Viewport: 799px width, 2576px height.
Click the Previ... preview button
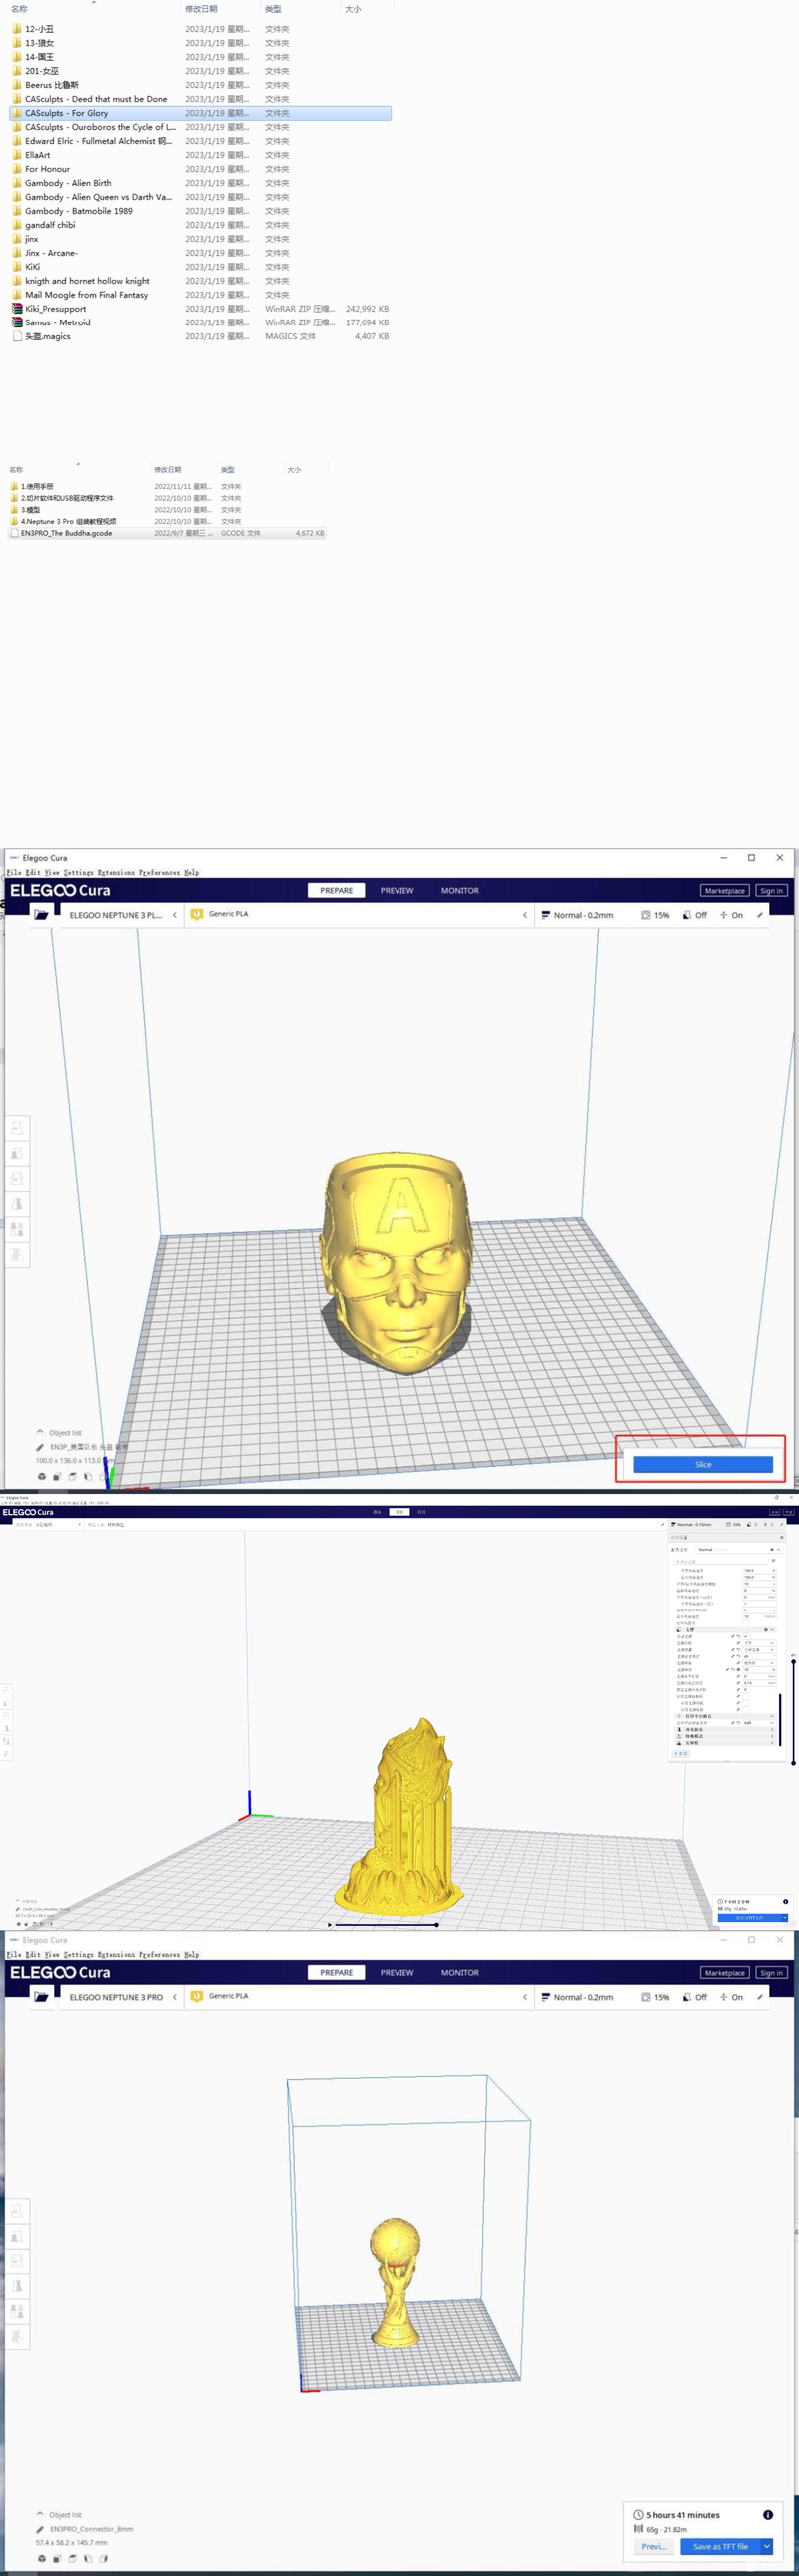click(653, 2546)
